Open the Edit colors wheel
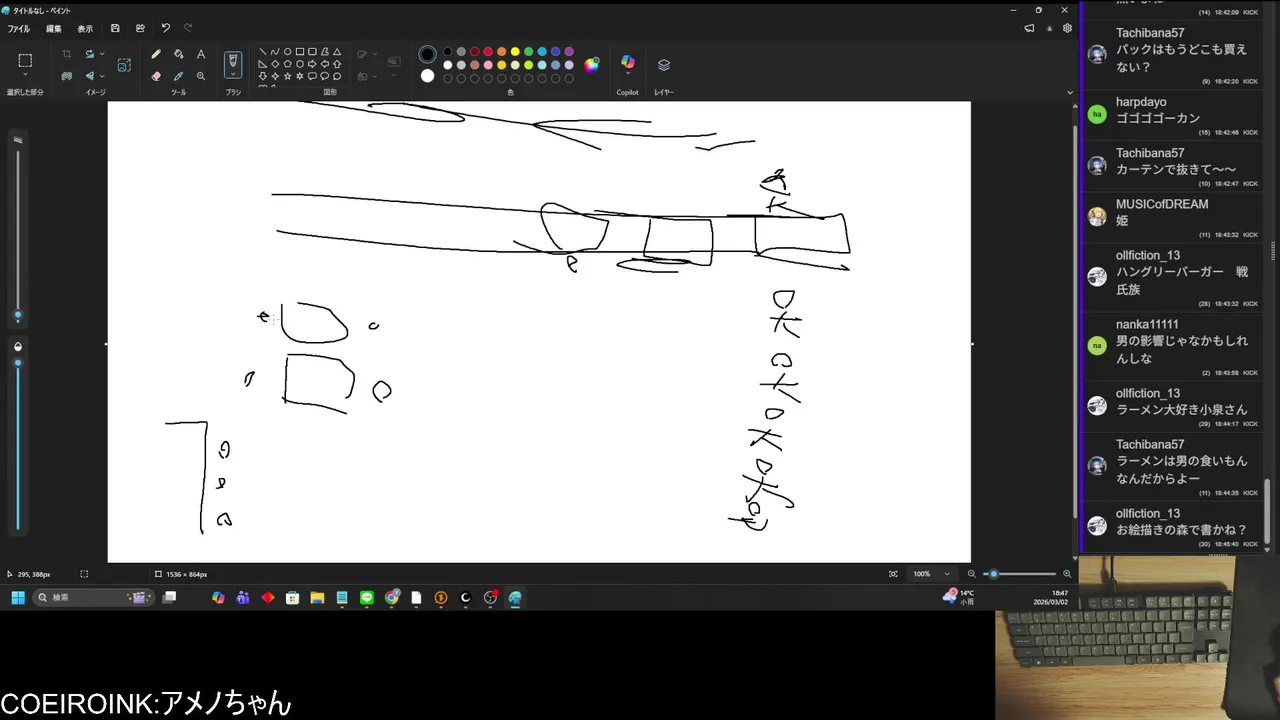The height and width of the screenshot is (720, 1280). pyautogui.click(x=592, y=64)
